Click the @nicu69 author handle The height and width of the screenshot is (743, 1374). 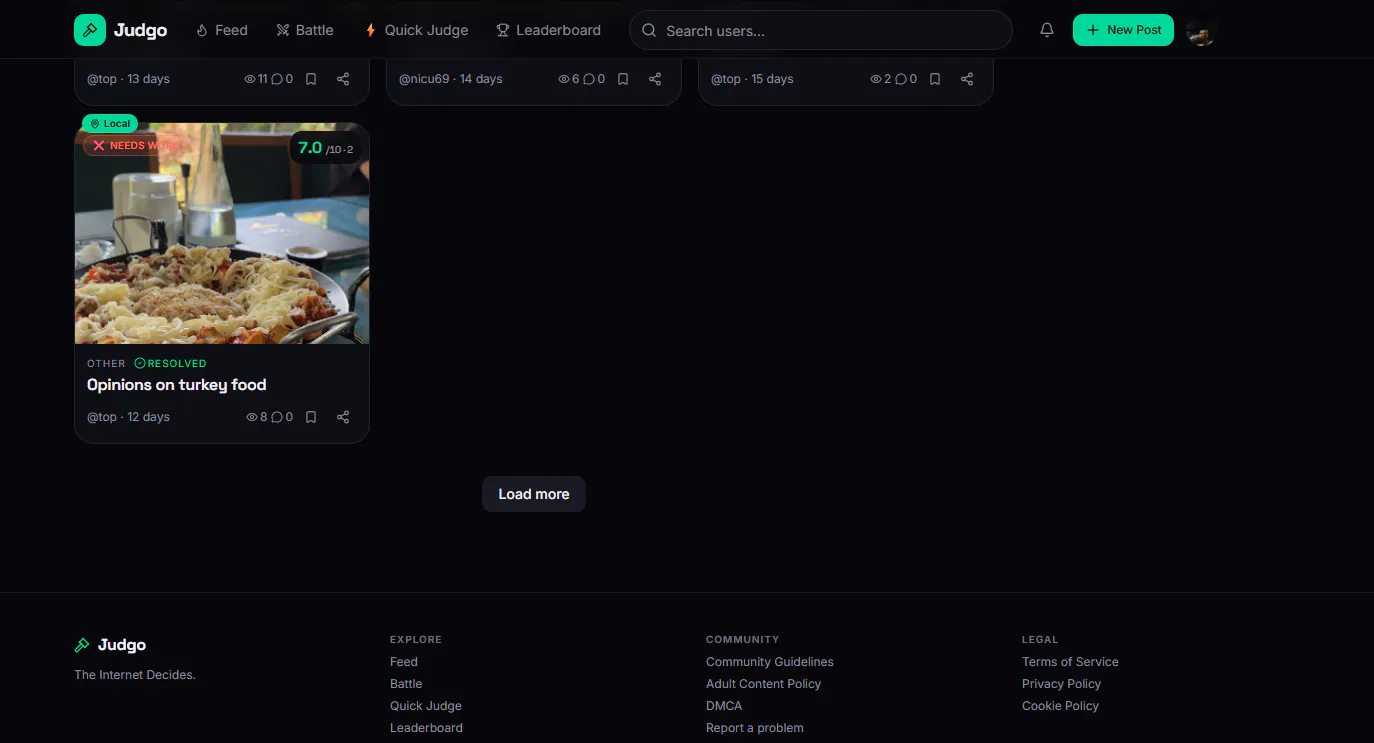coord(424,79)
